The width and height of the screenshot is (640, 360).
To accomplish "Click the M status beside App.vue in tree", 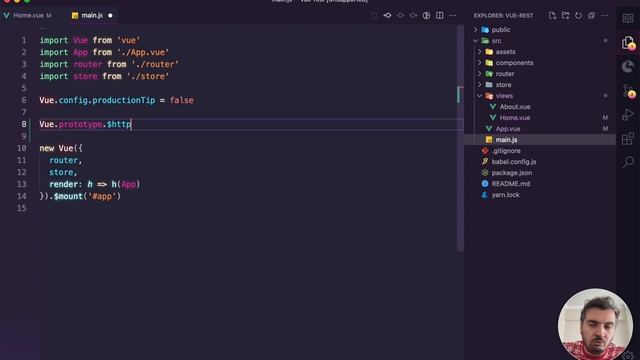I will (605, 129).
